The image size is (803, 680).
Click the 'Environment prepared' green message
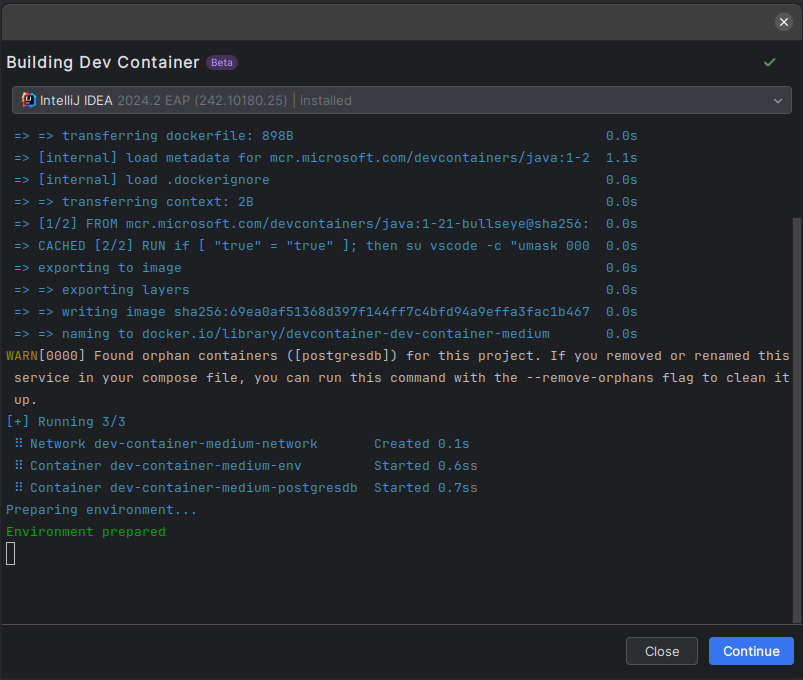[86, 532]
